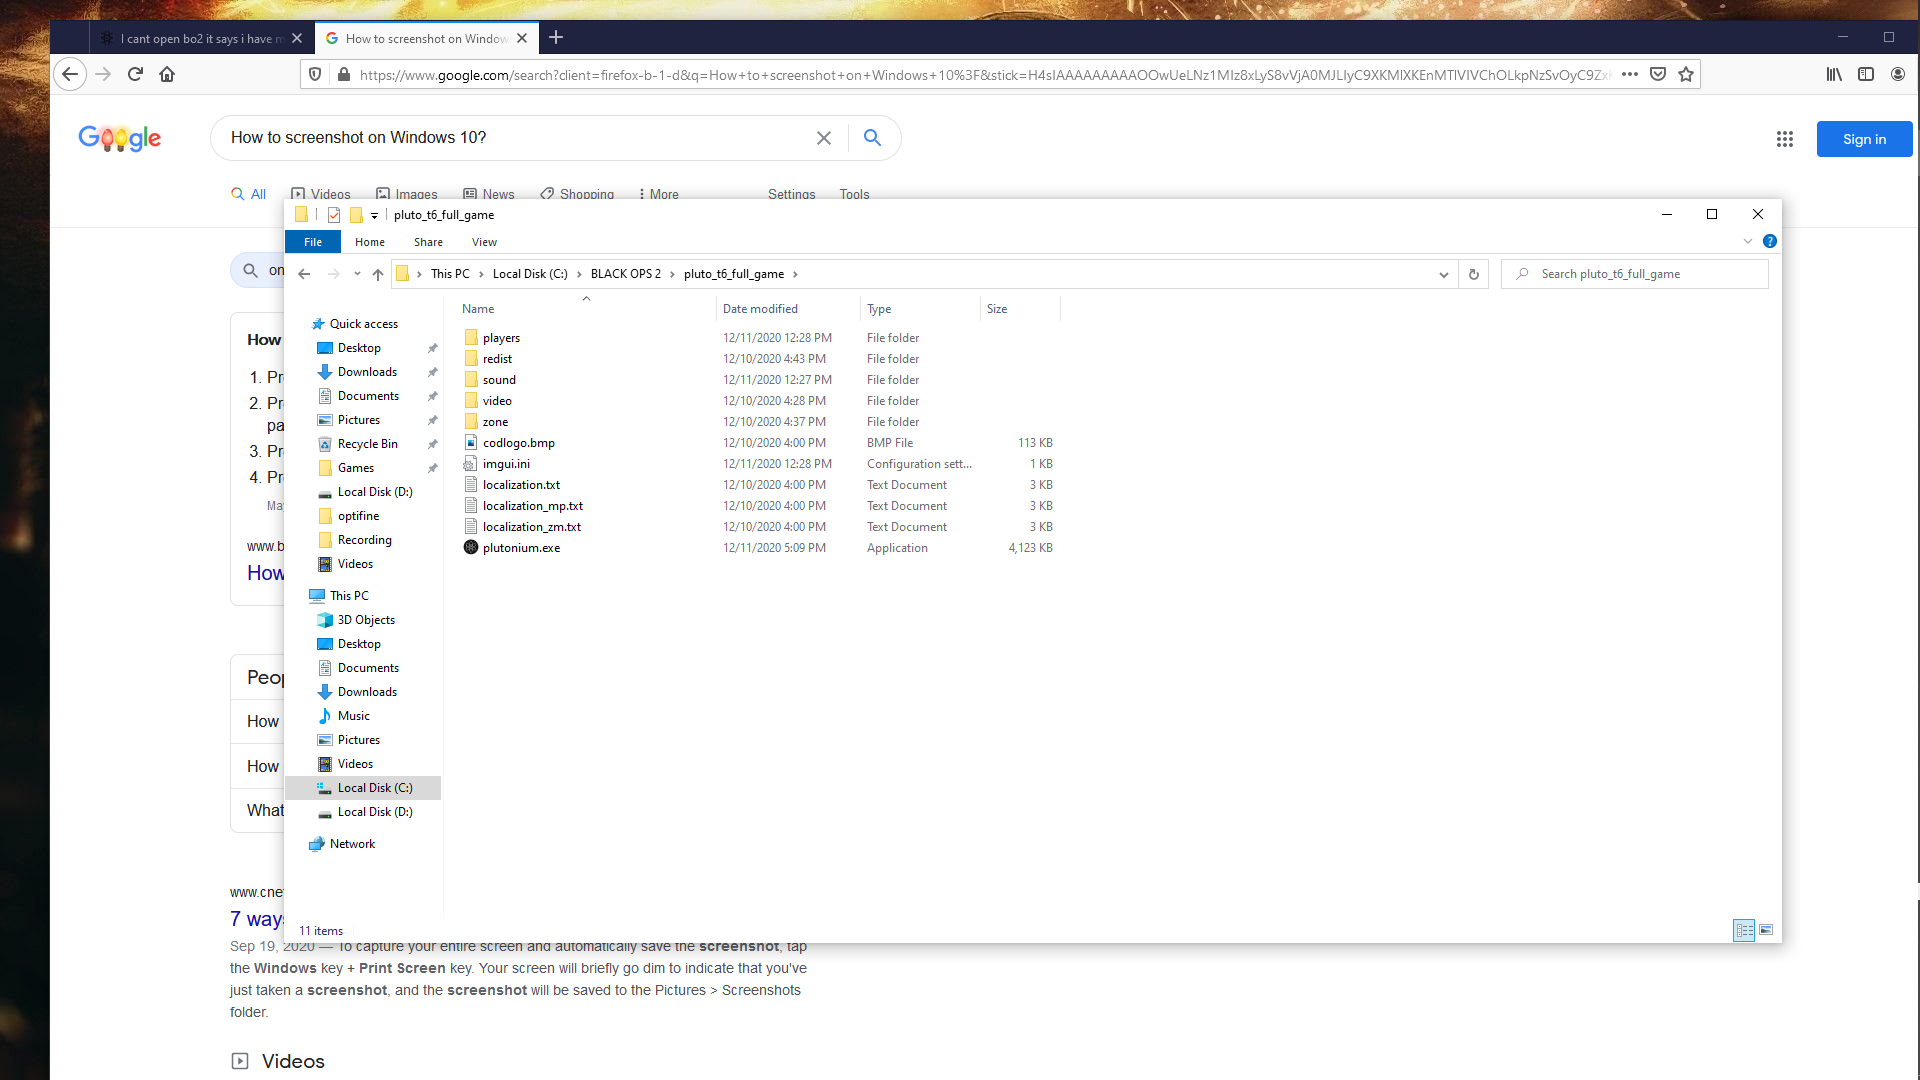Open Google More search options

click(659, 194)
